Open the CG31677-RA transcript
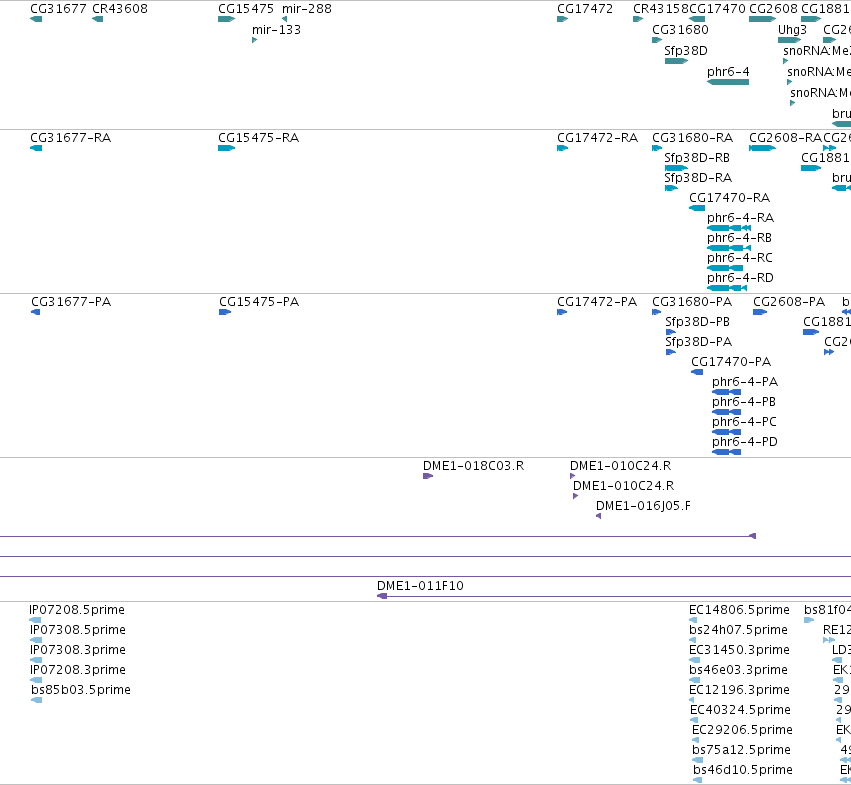851x785 pixels. coord(36,148)
